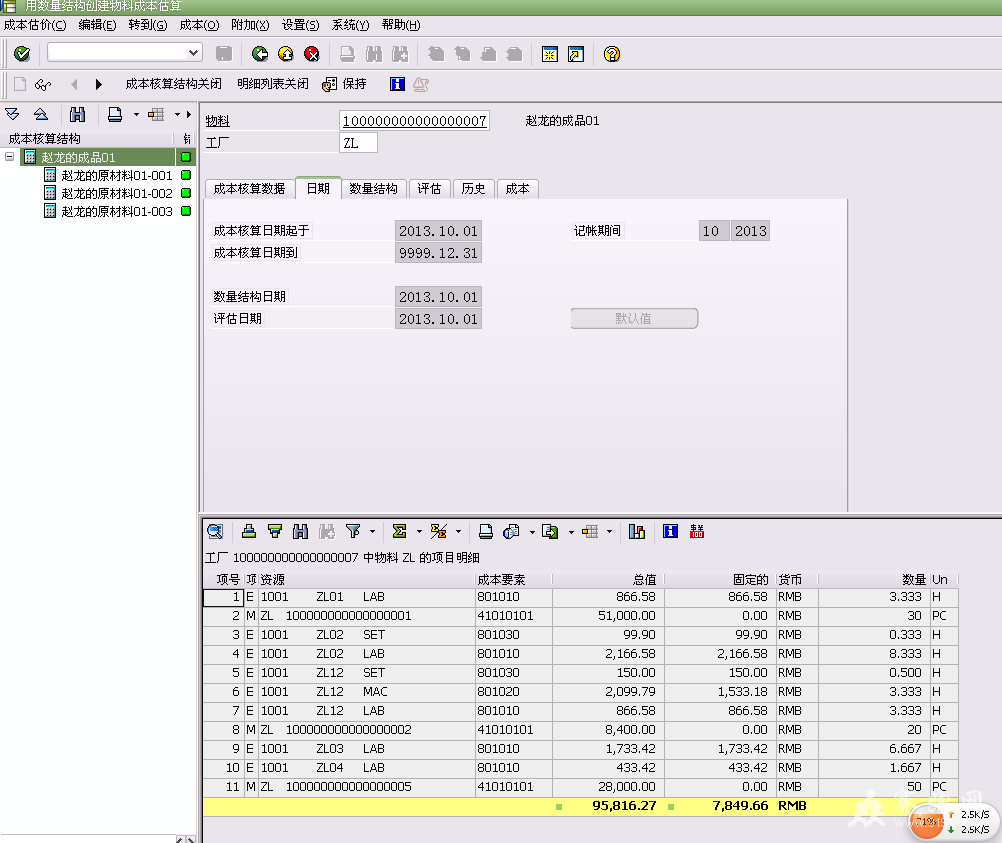Image resolution: width=1002 pixels, height=843 pixels.
Task: Select tree item 赵龙的原材料01-001
Action: click(x=117, y=175)
